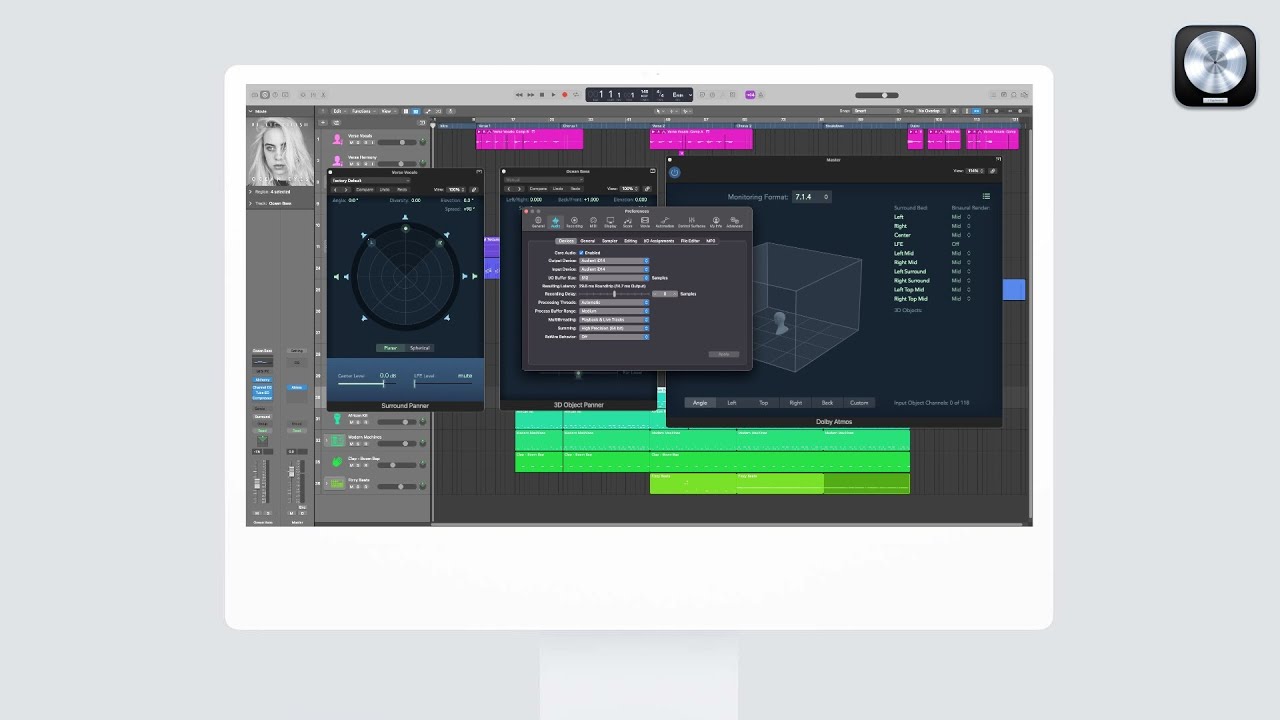This screenshot has width=1280, height=720.
Task: Click the Logic Pro app icon
Action: [1215, 66]
